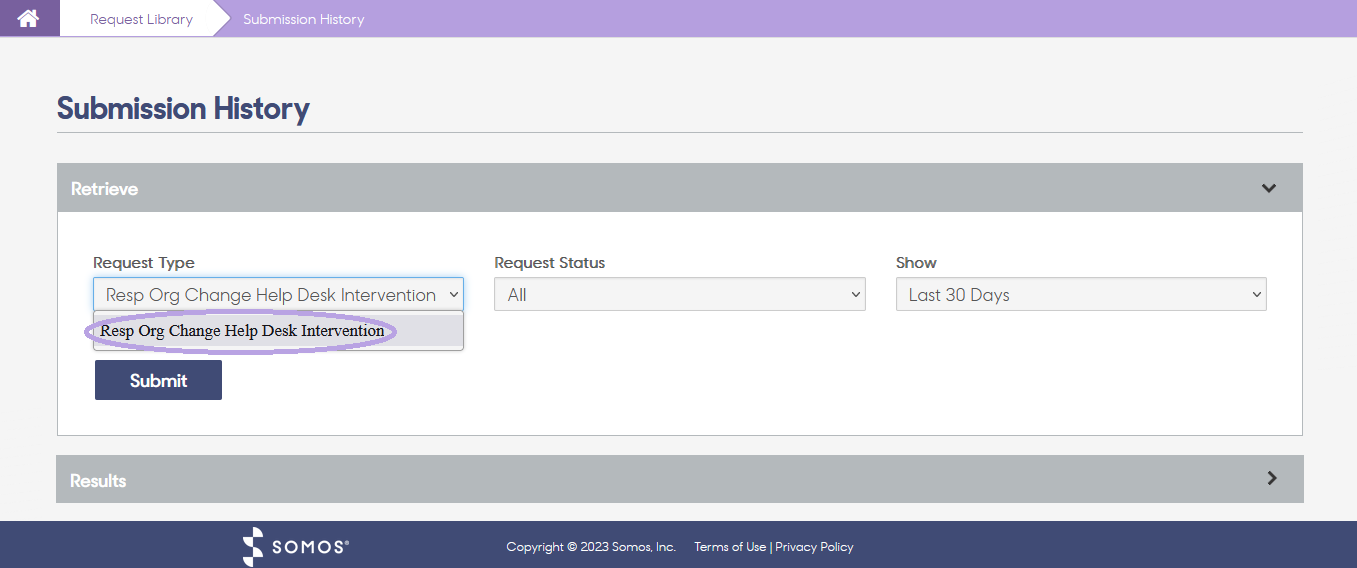
Task: Open the Request Type dropdown
Action: 278,295
